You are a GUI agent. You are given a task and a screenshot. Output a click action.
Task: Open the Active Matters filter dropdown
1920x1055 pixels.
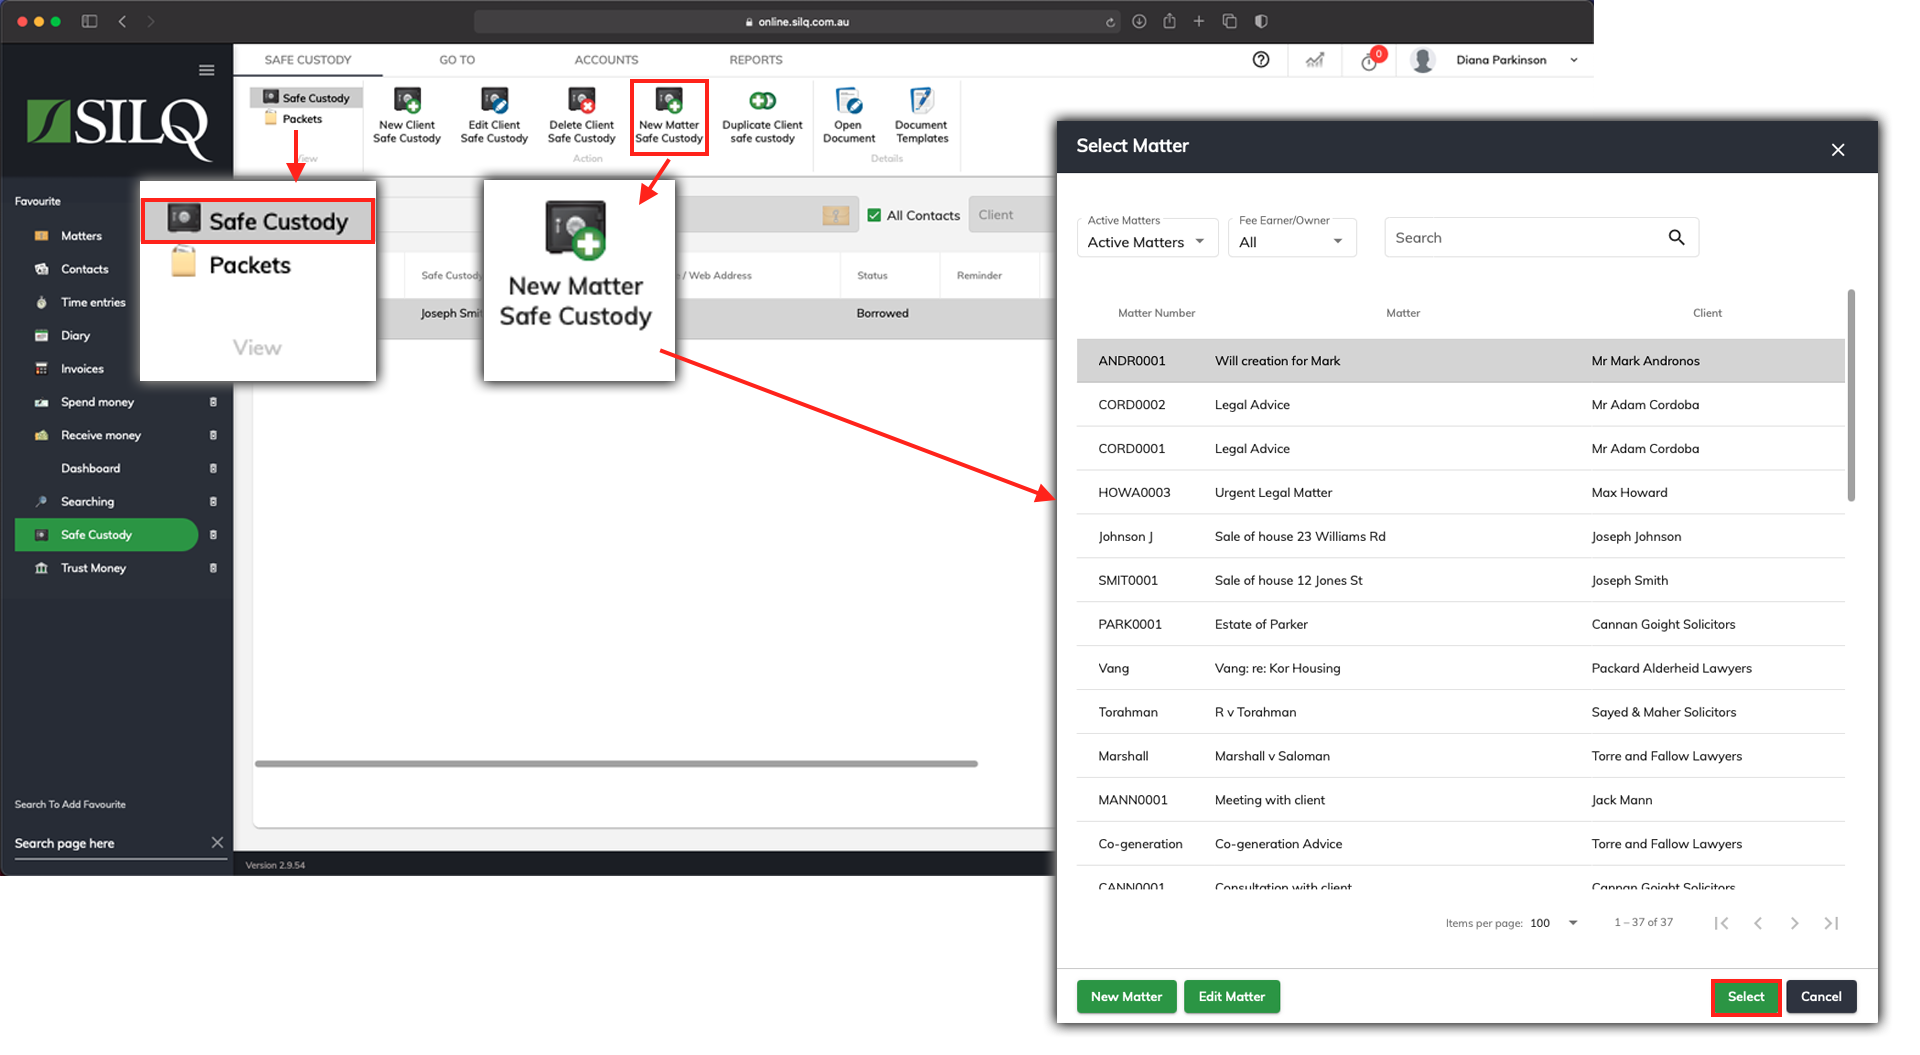(1146, 241)
